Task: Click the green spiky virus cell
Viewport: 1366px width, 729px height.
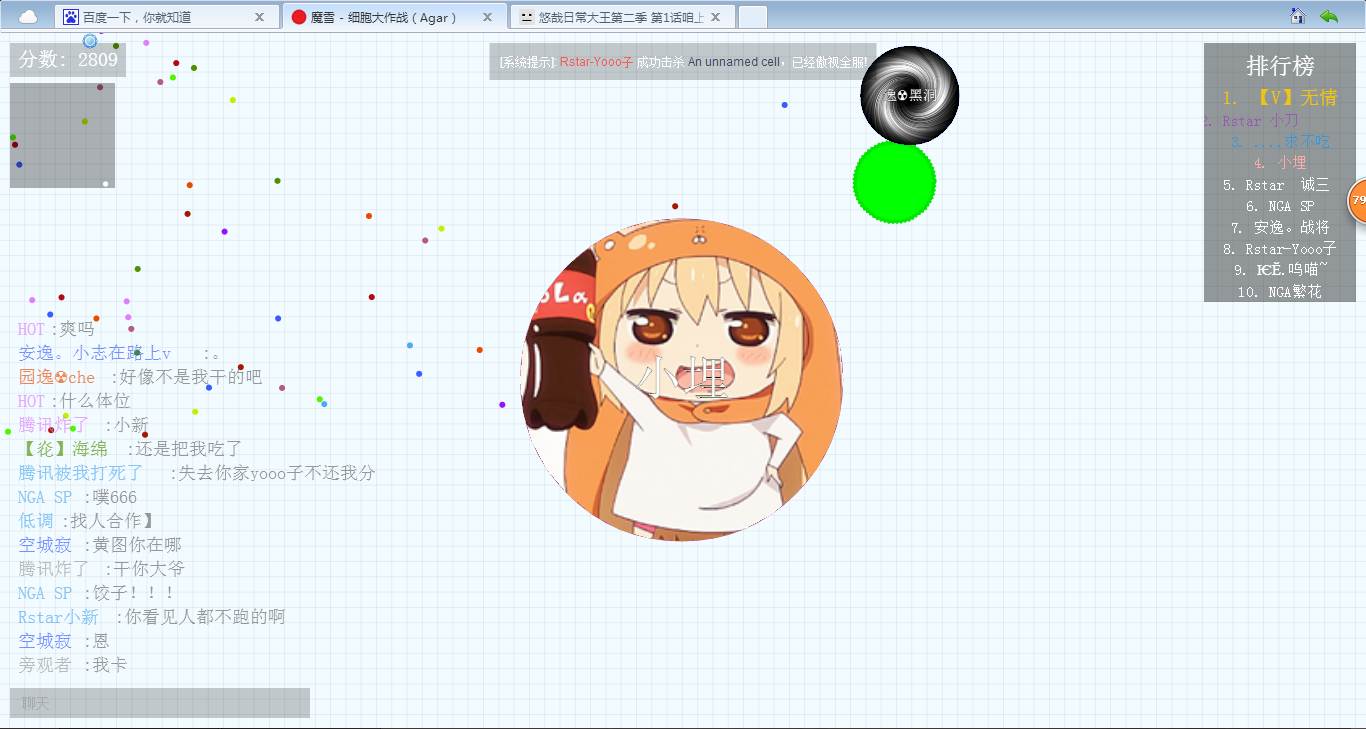Action: (x=894, y=182)
